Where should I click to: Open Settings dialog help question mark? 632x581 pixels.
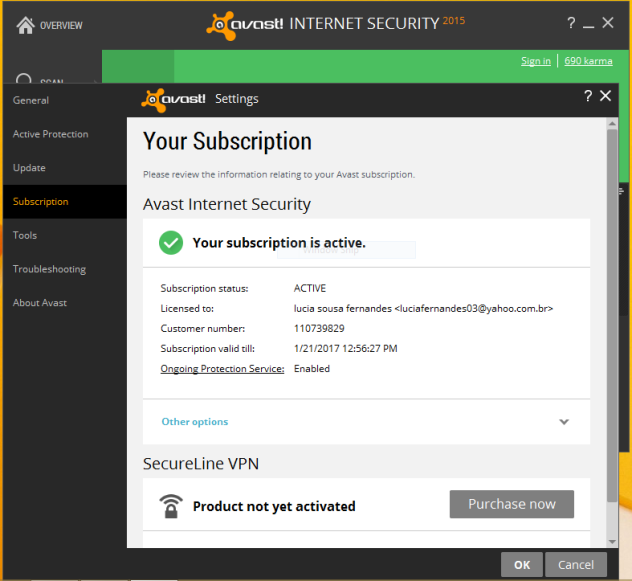(588, 96)
